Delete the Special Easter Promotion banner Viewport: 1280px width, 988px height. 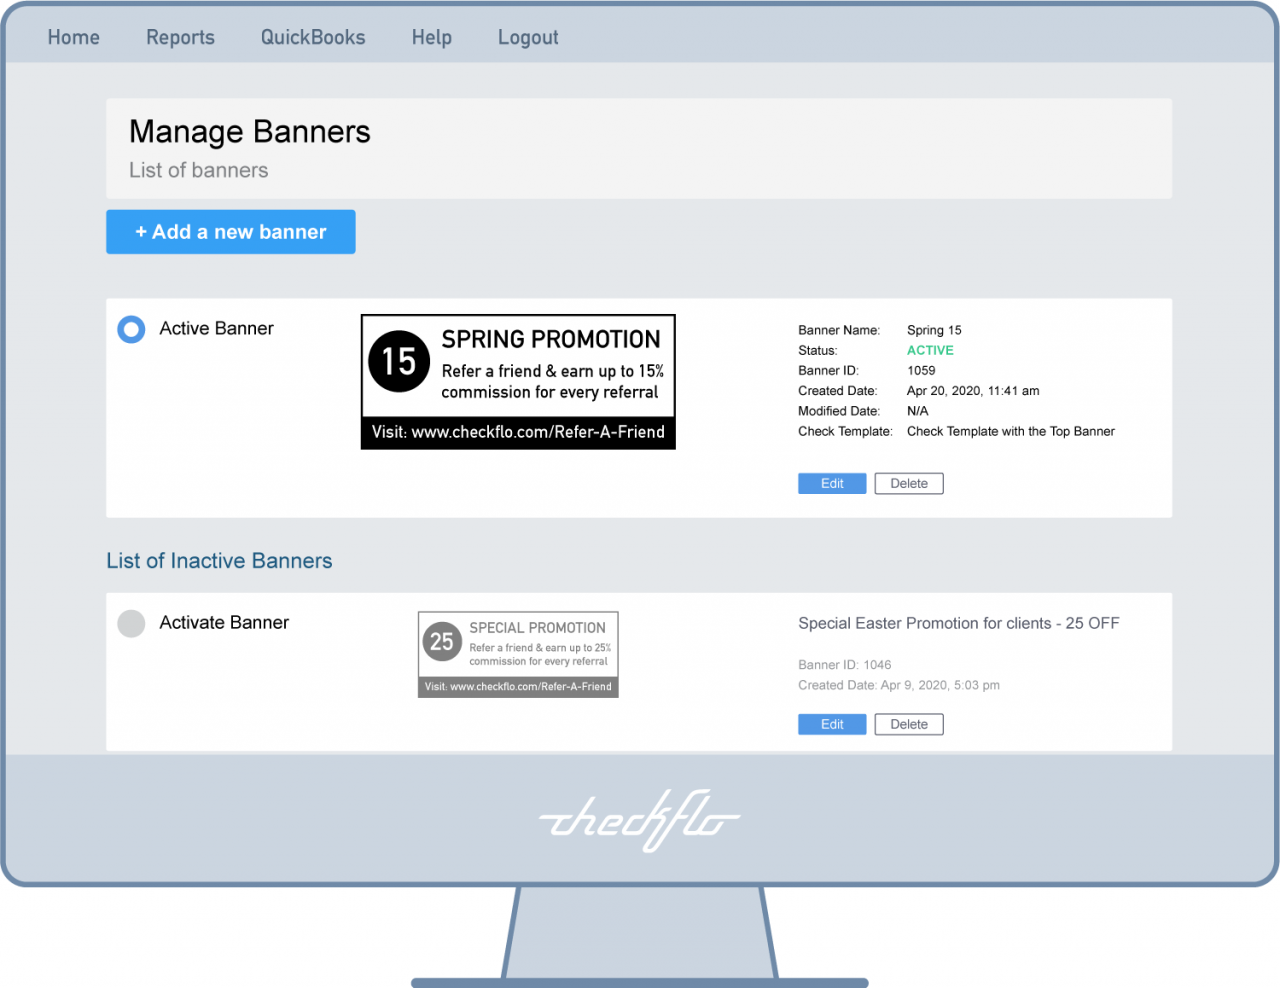point(909,725)
